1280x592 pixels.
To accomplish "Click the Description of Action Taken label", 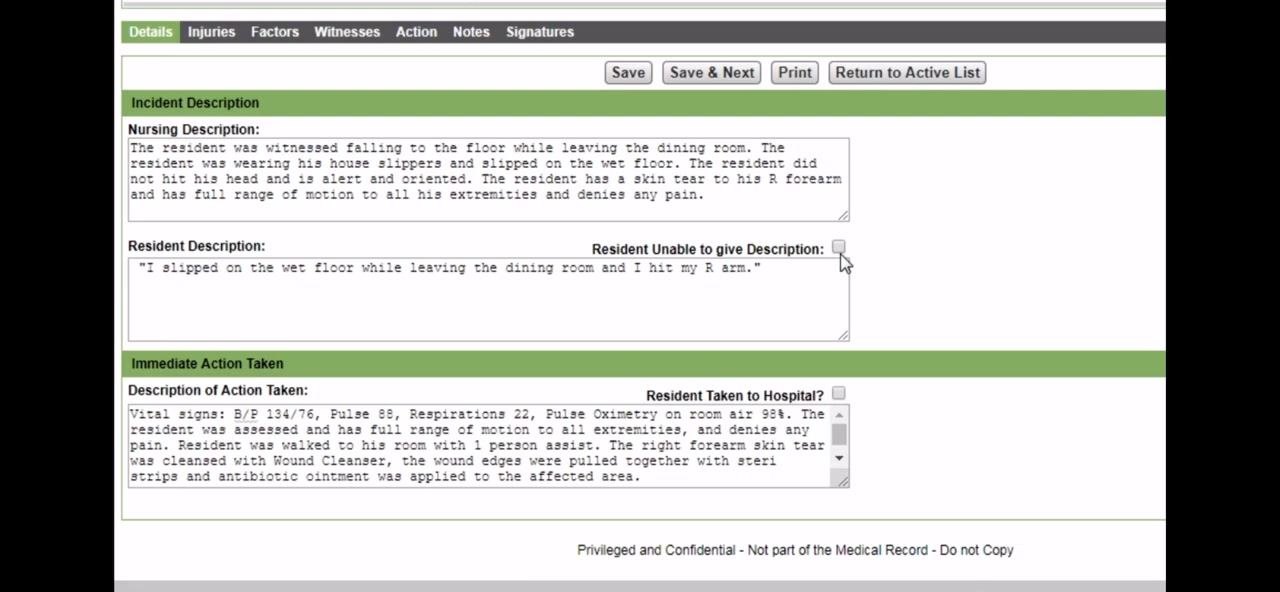I will [217, 390].
